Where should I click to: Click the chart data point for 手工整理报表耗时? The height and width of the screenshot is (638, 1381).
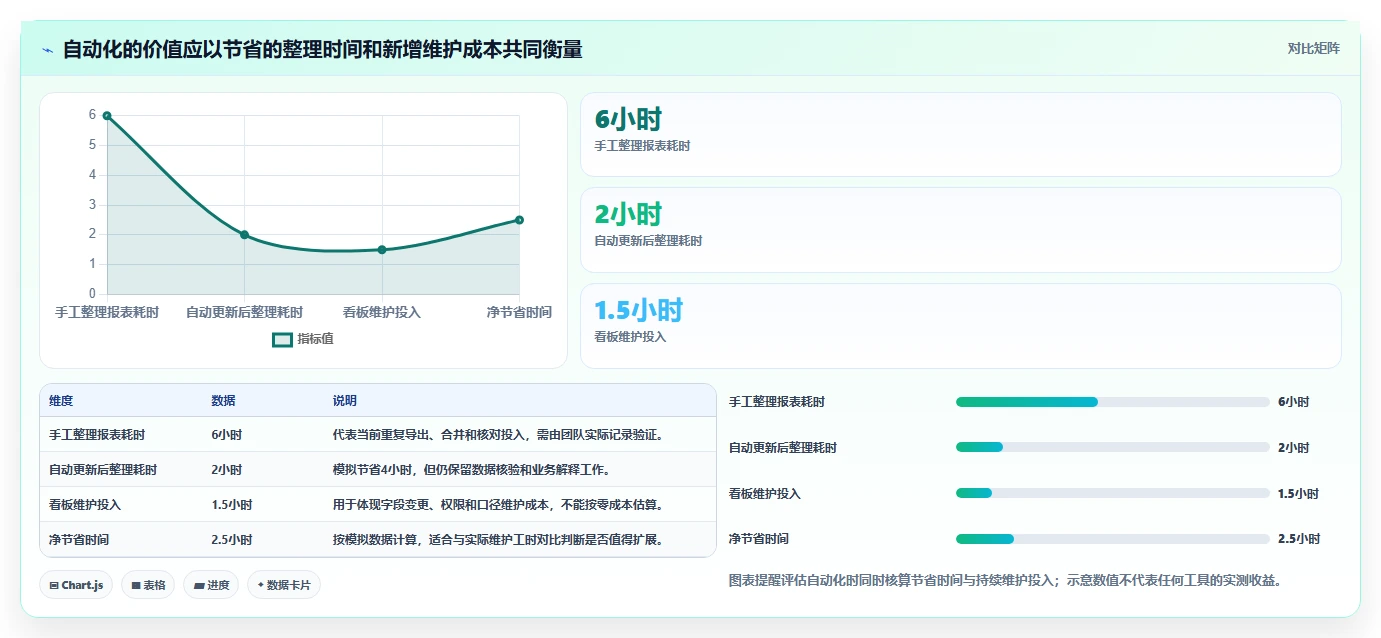tap(107, 116)
